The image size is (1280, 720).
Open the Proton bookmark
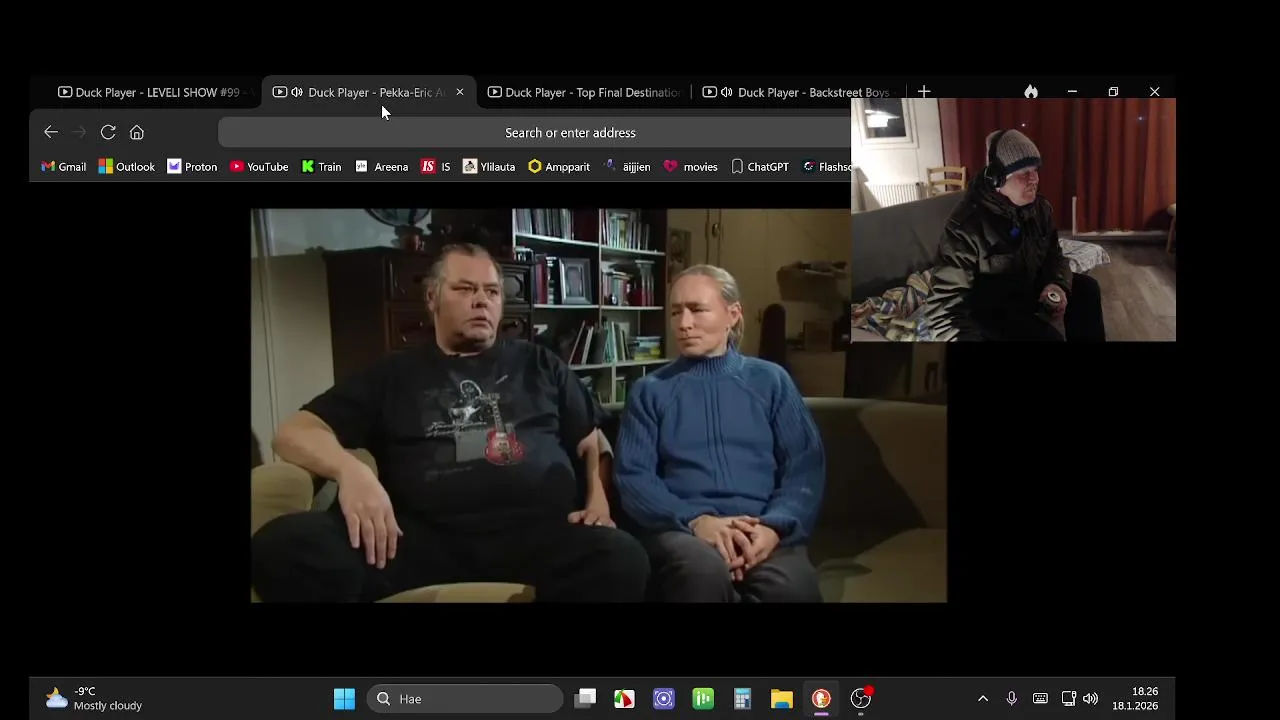tap(192, 167)
